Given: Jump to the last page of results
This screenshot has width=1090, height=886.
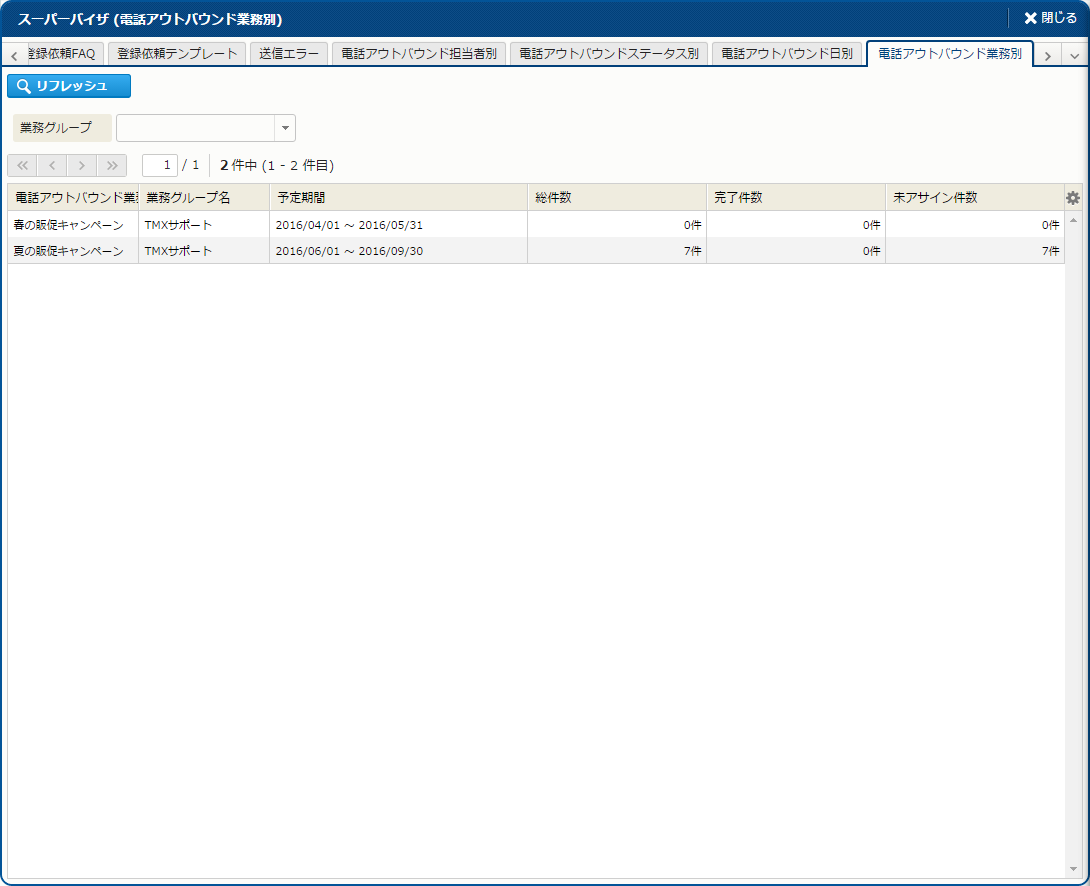Looking at the screenshot, I should pyautogui.click(x=112, y=166).
